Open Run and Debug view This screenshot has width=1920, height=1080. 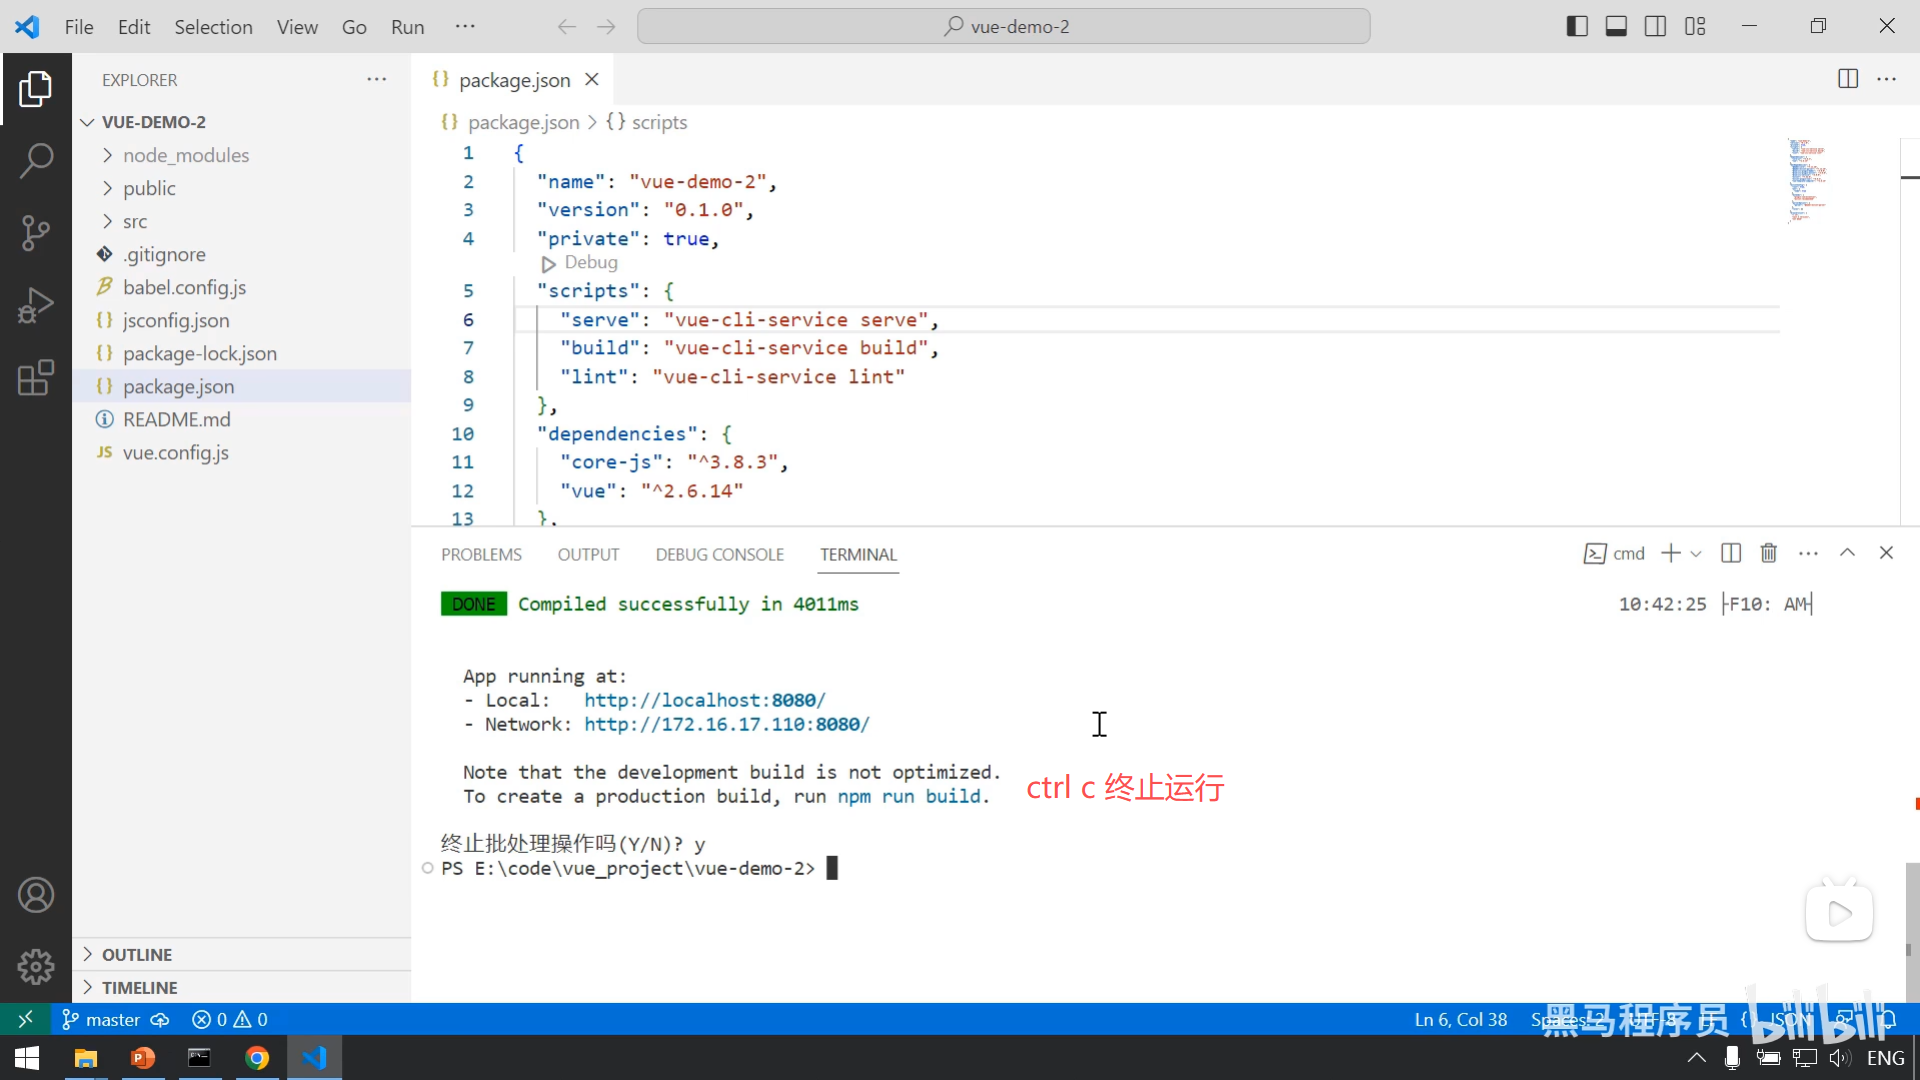point(36,305)
